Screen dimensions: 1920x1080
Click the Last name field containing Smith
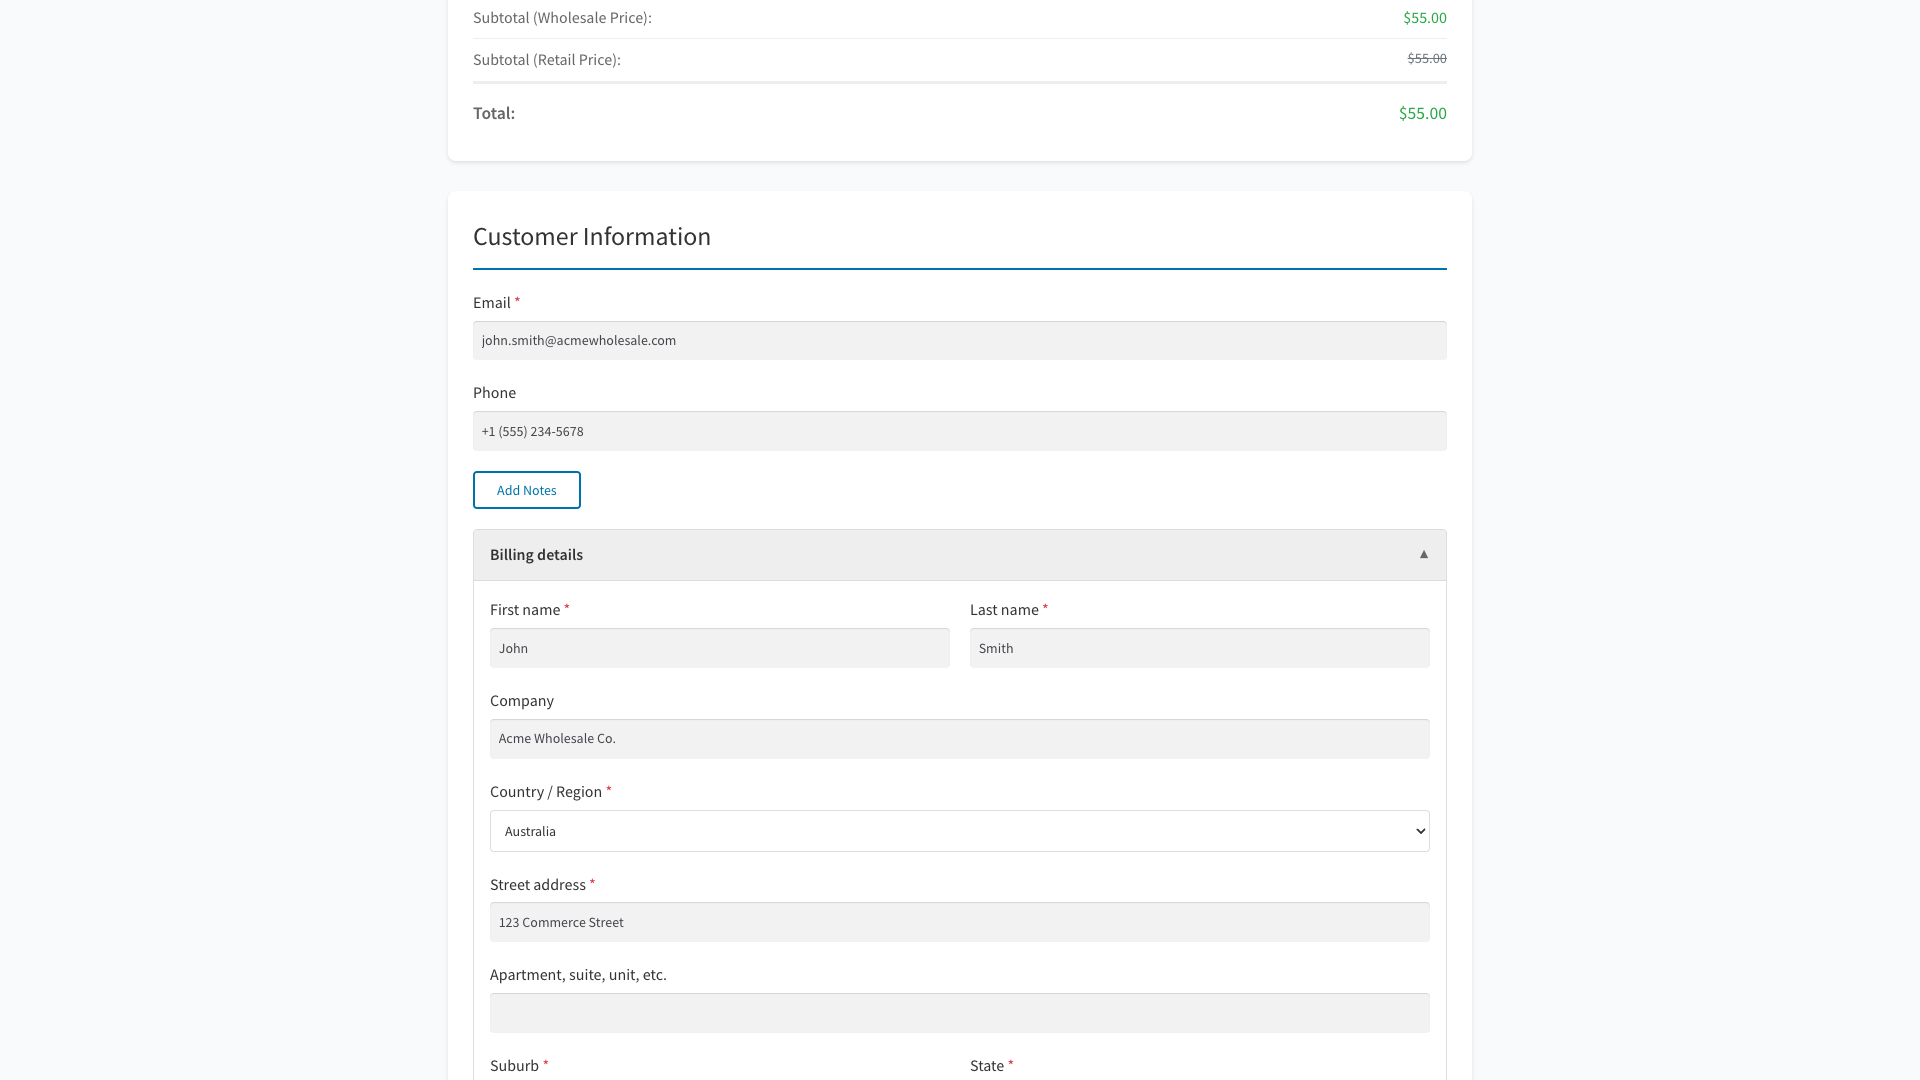click(1199, 647)
